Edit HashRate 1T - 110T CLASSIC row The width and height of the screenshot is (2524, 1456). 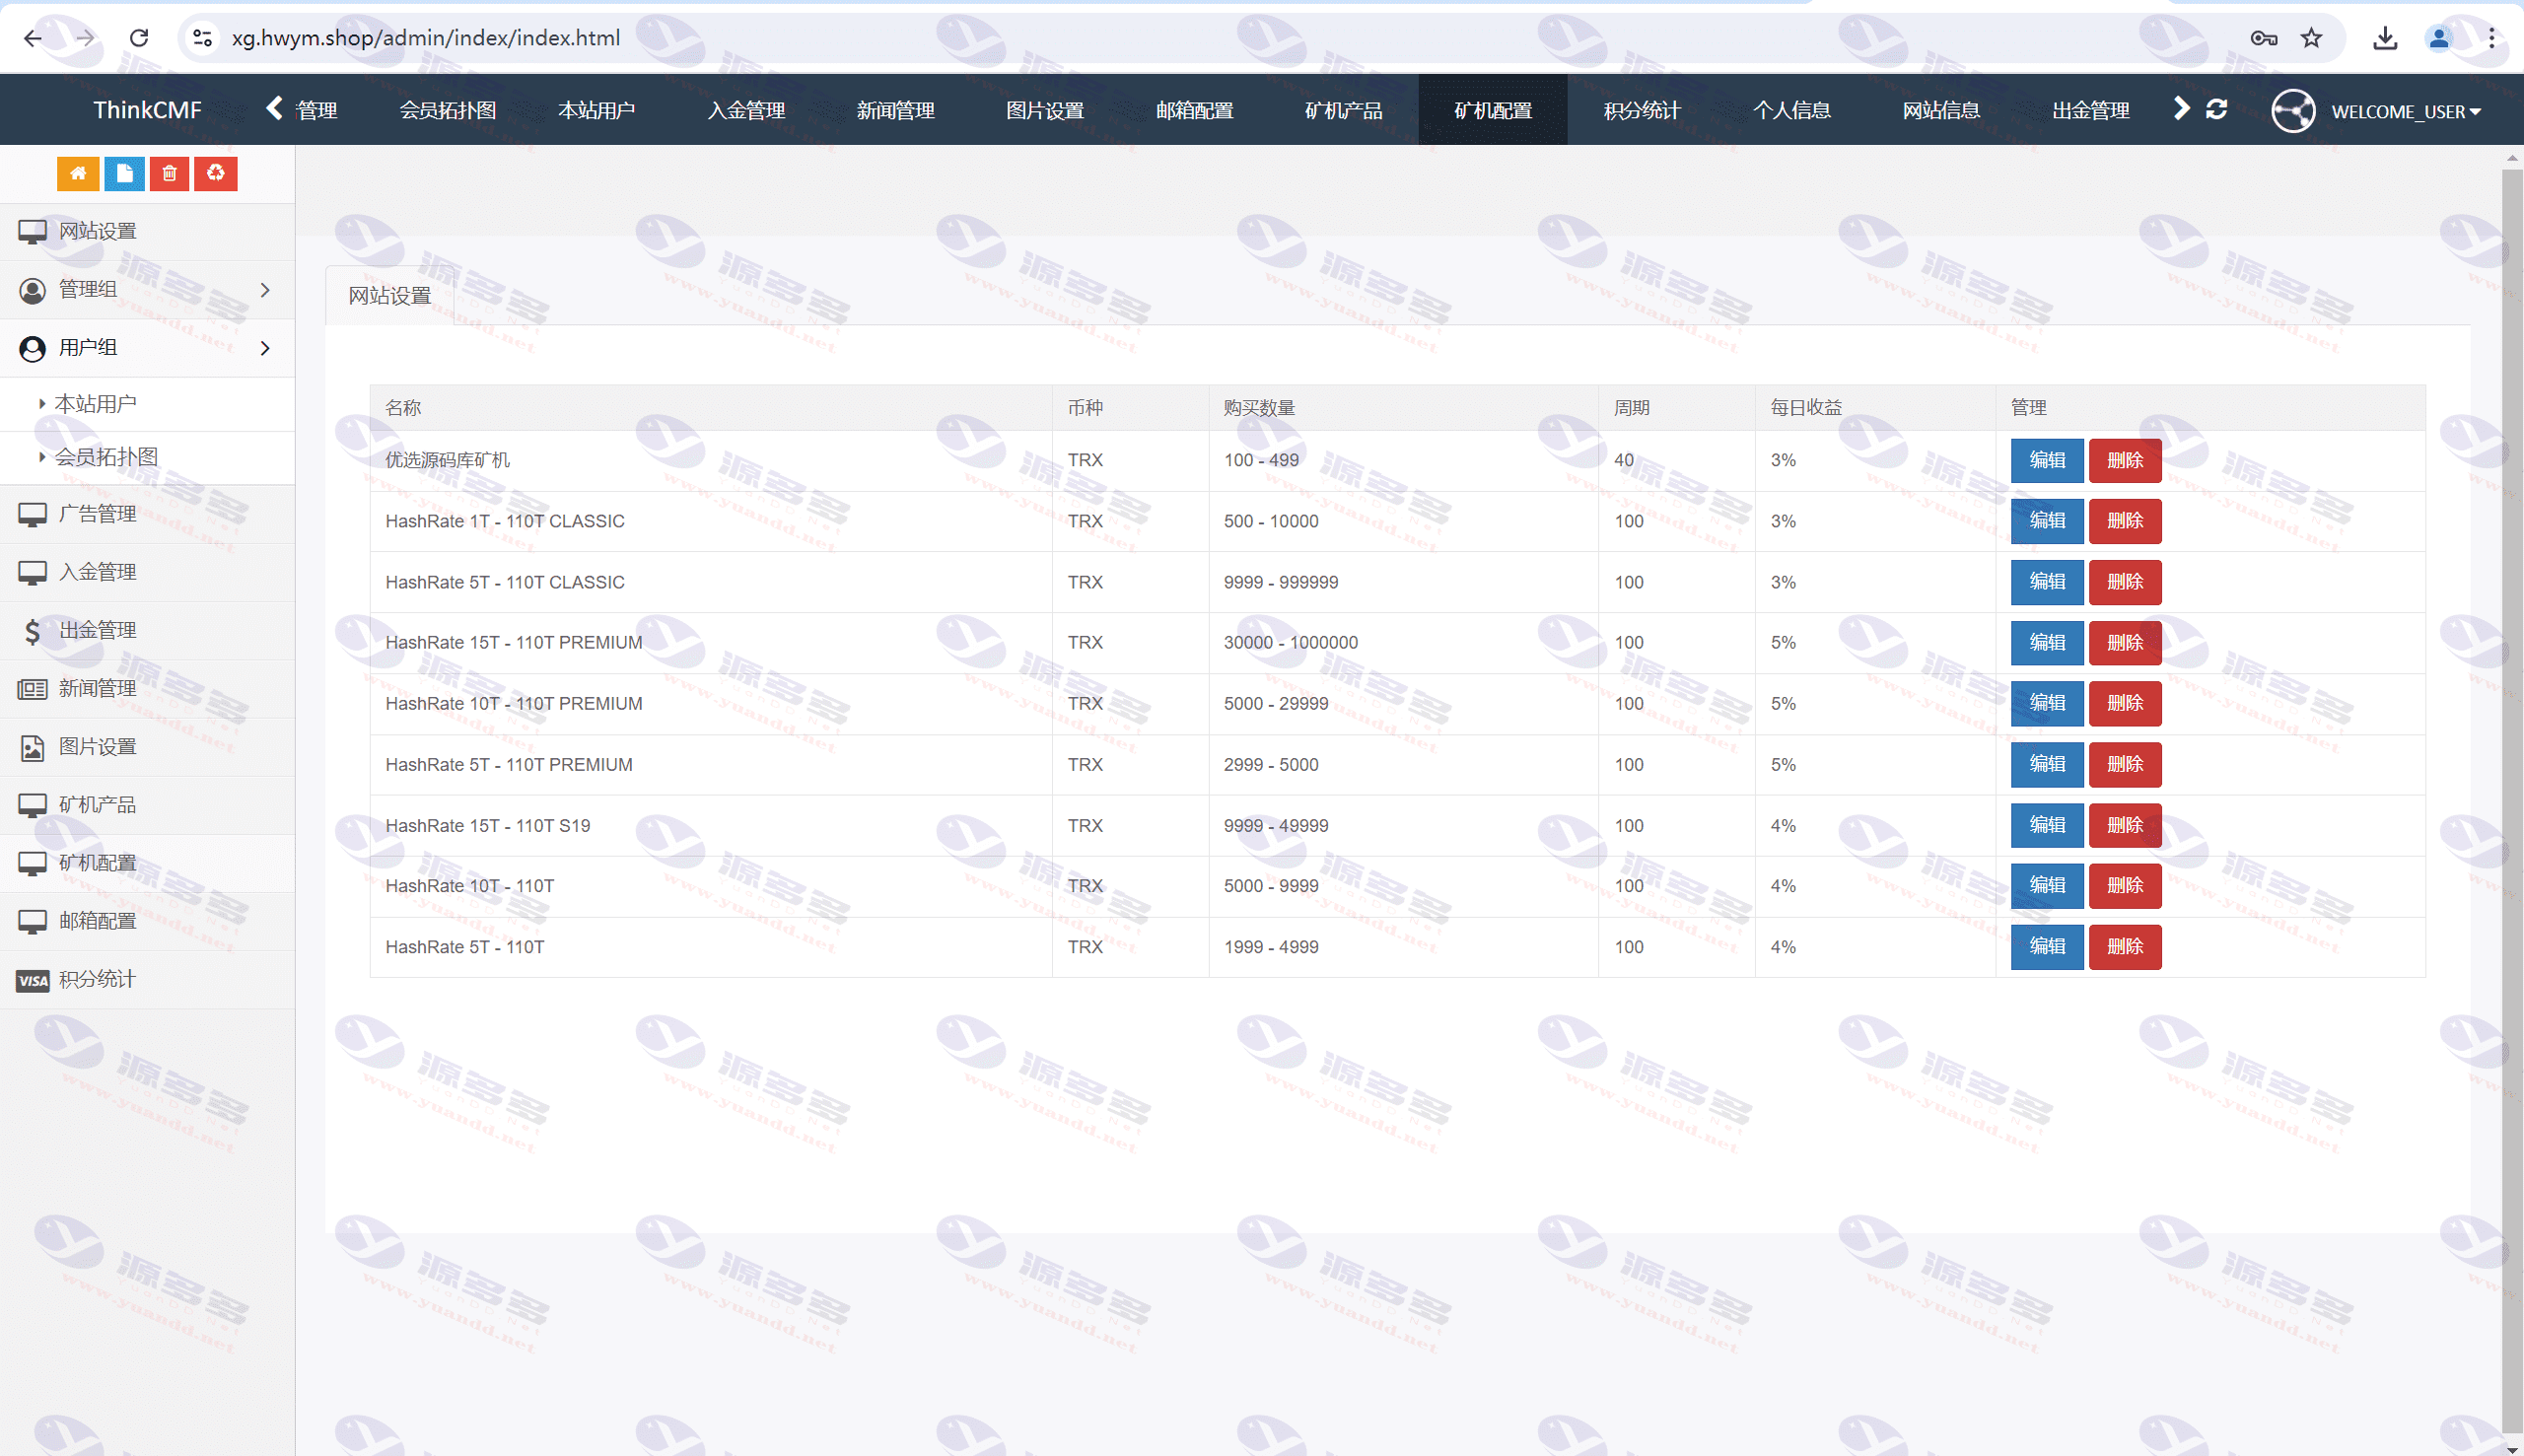coord(2047,521)
